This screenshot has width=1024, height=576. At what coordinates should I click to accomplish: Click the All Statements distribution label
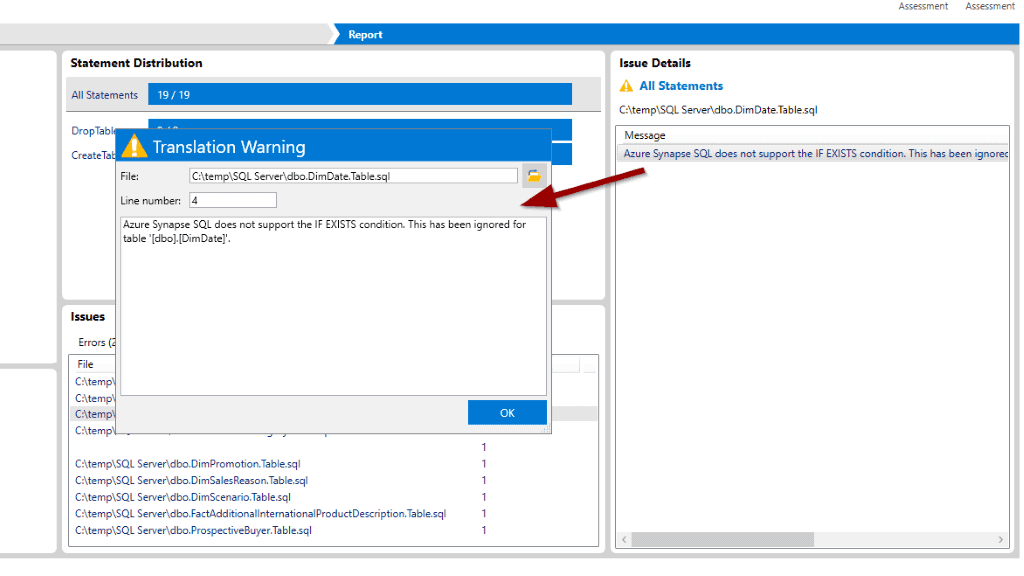point(104,95)
